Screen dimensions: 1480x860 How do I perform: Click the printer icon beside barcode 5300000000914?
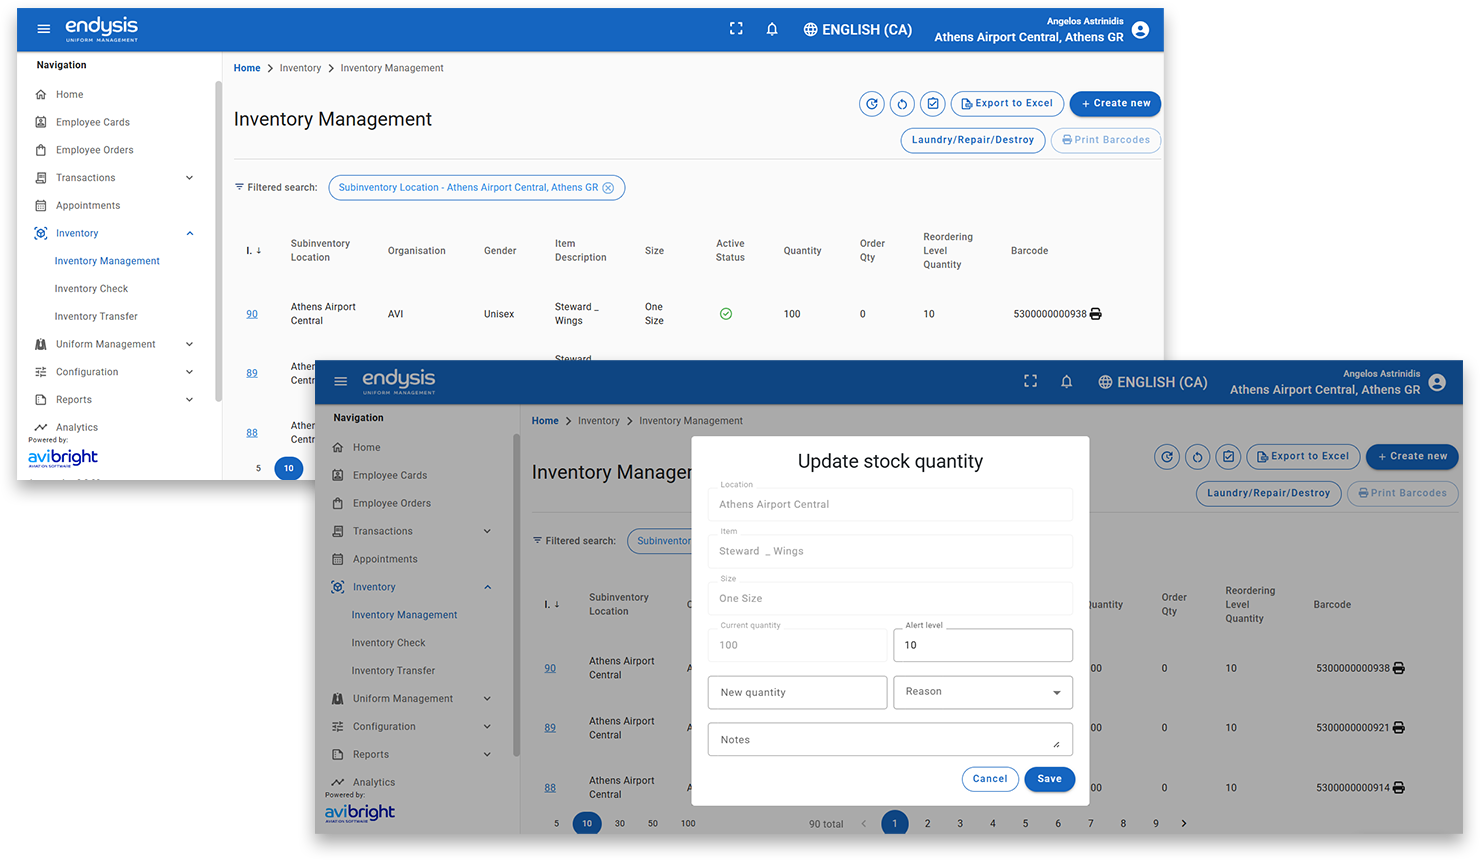coord(1398,788)
